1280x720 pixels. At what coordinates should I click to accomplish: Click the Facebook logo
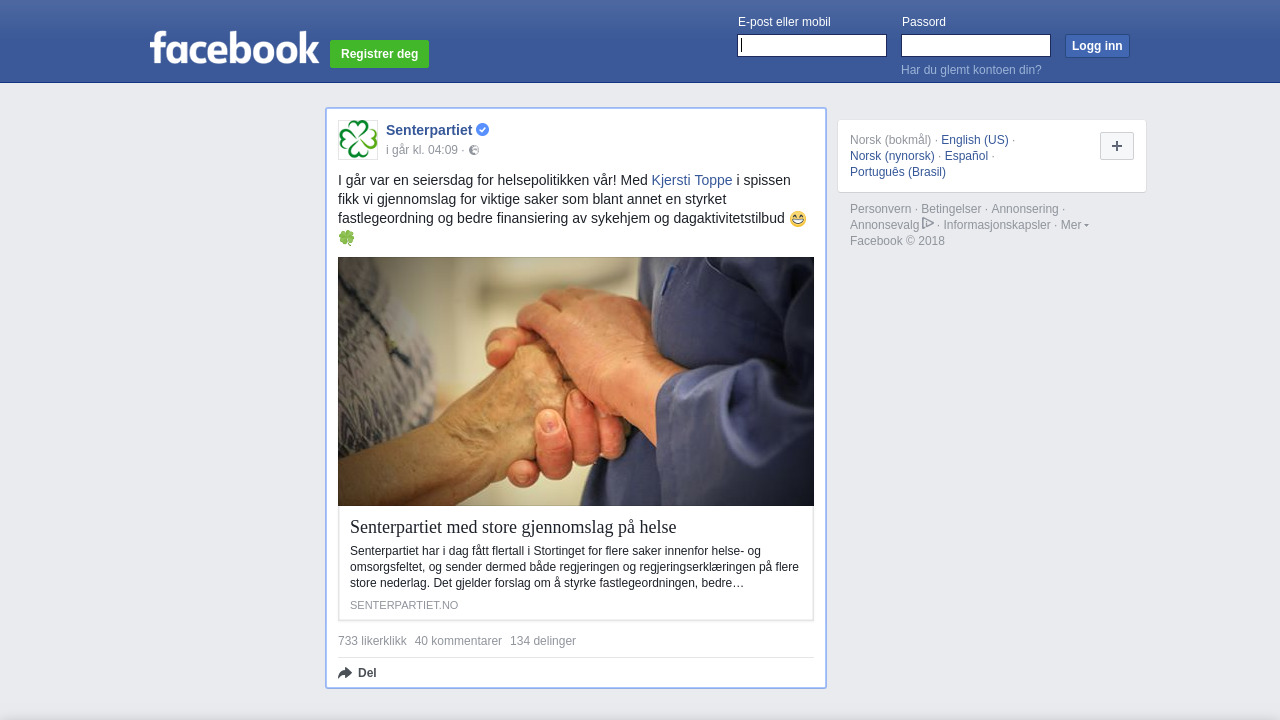pos(235,47)
